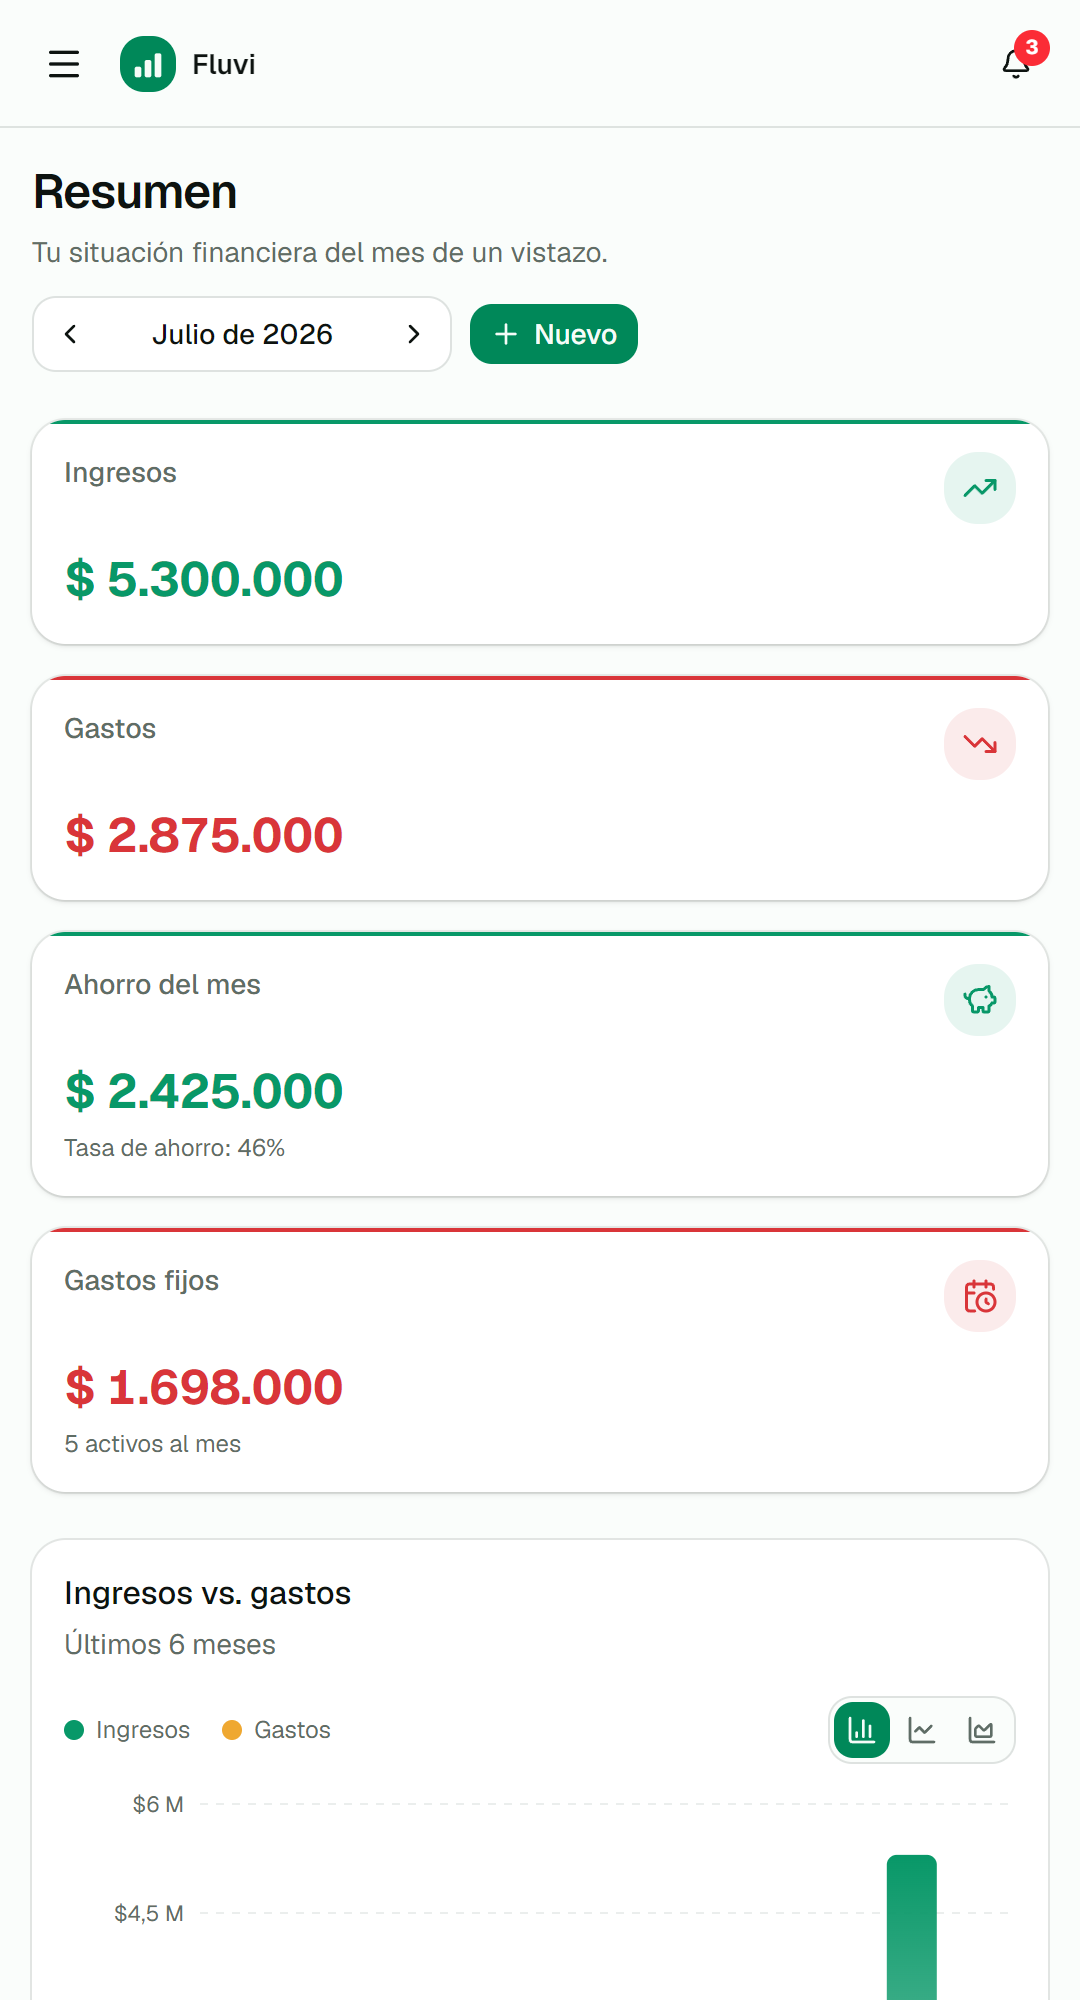This screenshot has width=1080, height=2000.
Task: Click the Gastos fijos calendar-clock icon
Action: pyautogui.click(x=980, y=1296)
